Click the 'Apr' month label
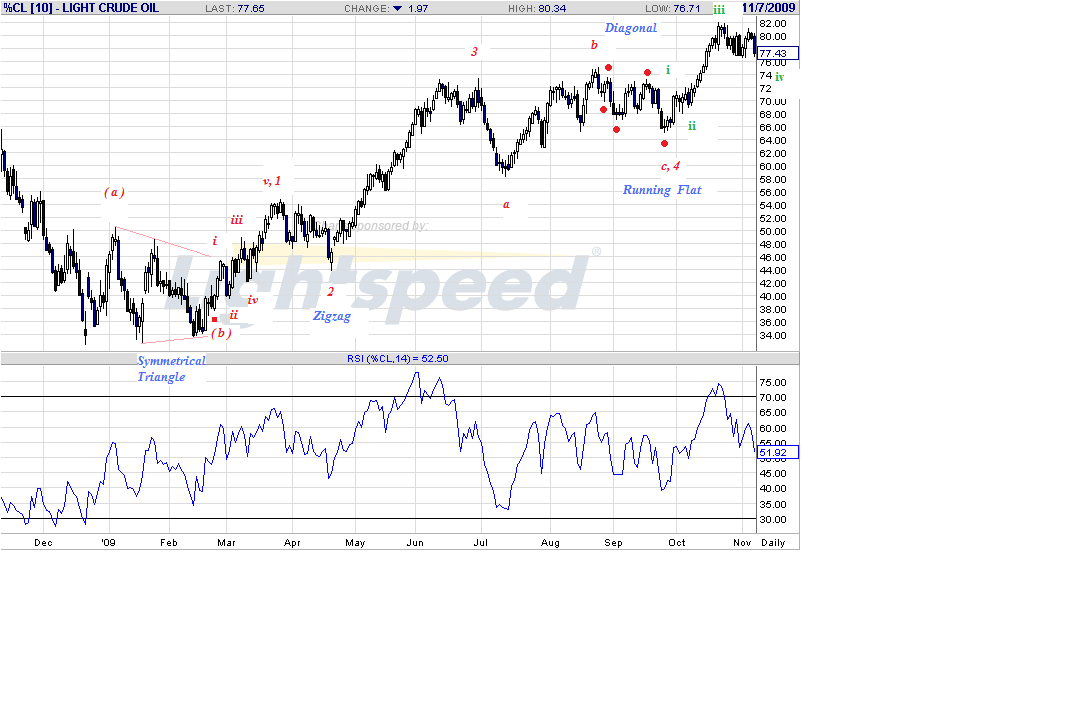The width and height of the screenshot is (1092, 715). [292, 542]
